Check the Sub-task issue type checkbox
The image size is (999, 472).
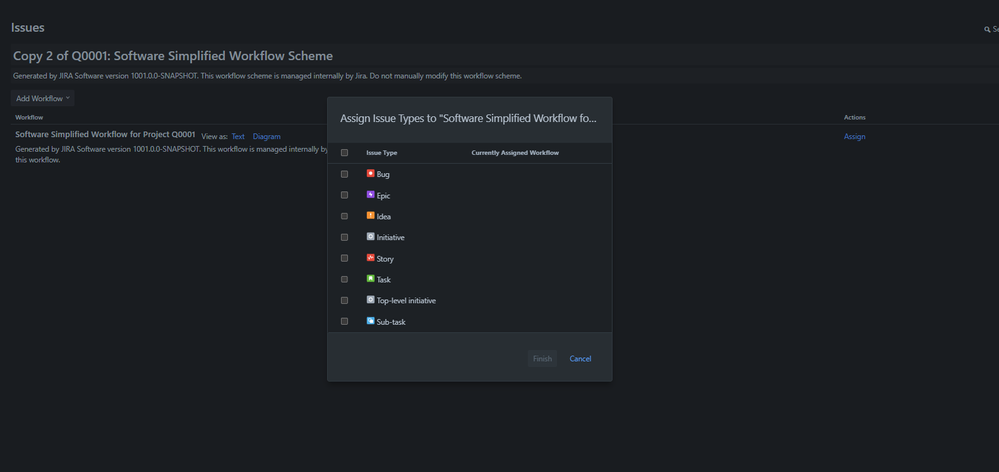pyautogui.click(x=344, y=321)
